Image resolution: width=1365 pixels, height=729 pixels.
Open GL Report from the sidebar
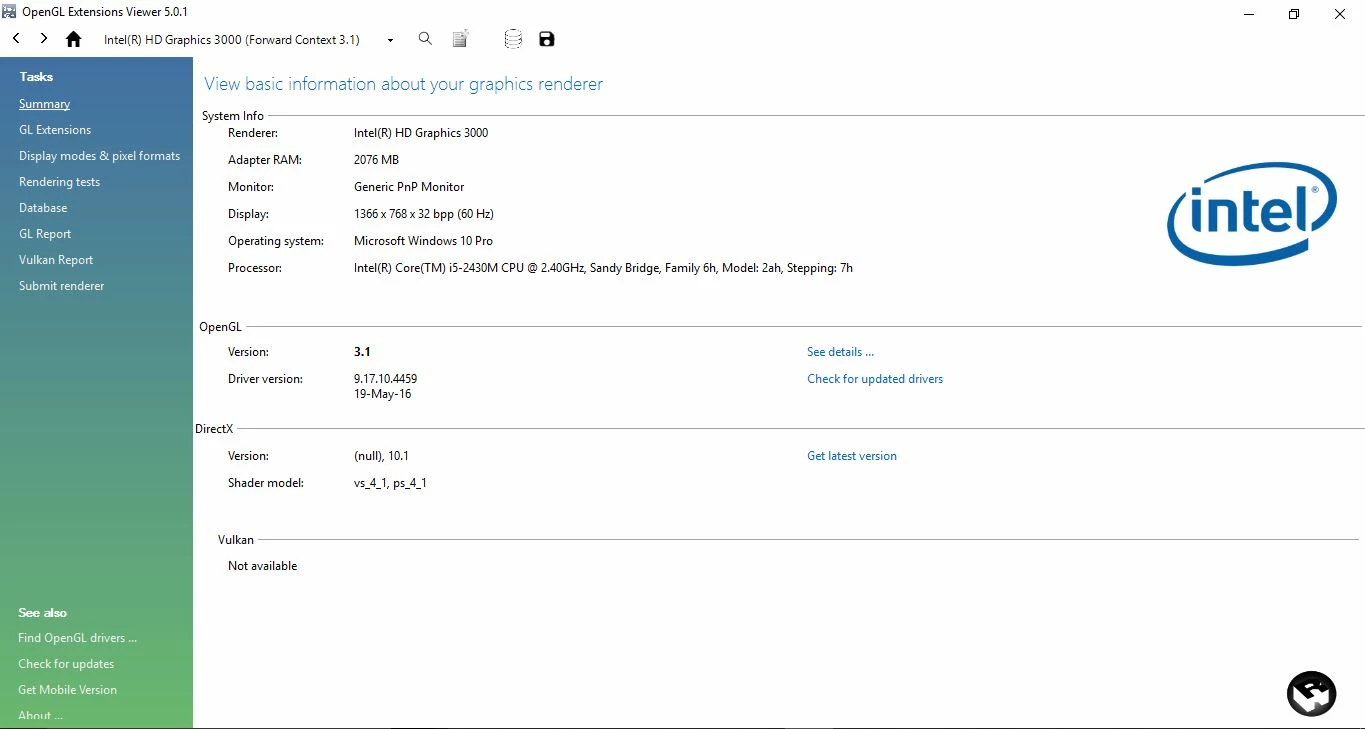pos(45,234)
